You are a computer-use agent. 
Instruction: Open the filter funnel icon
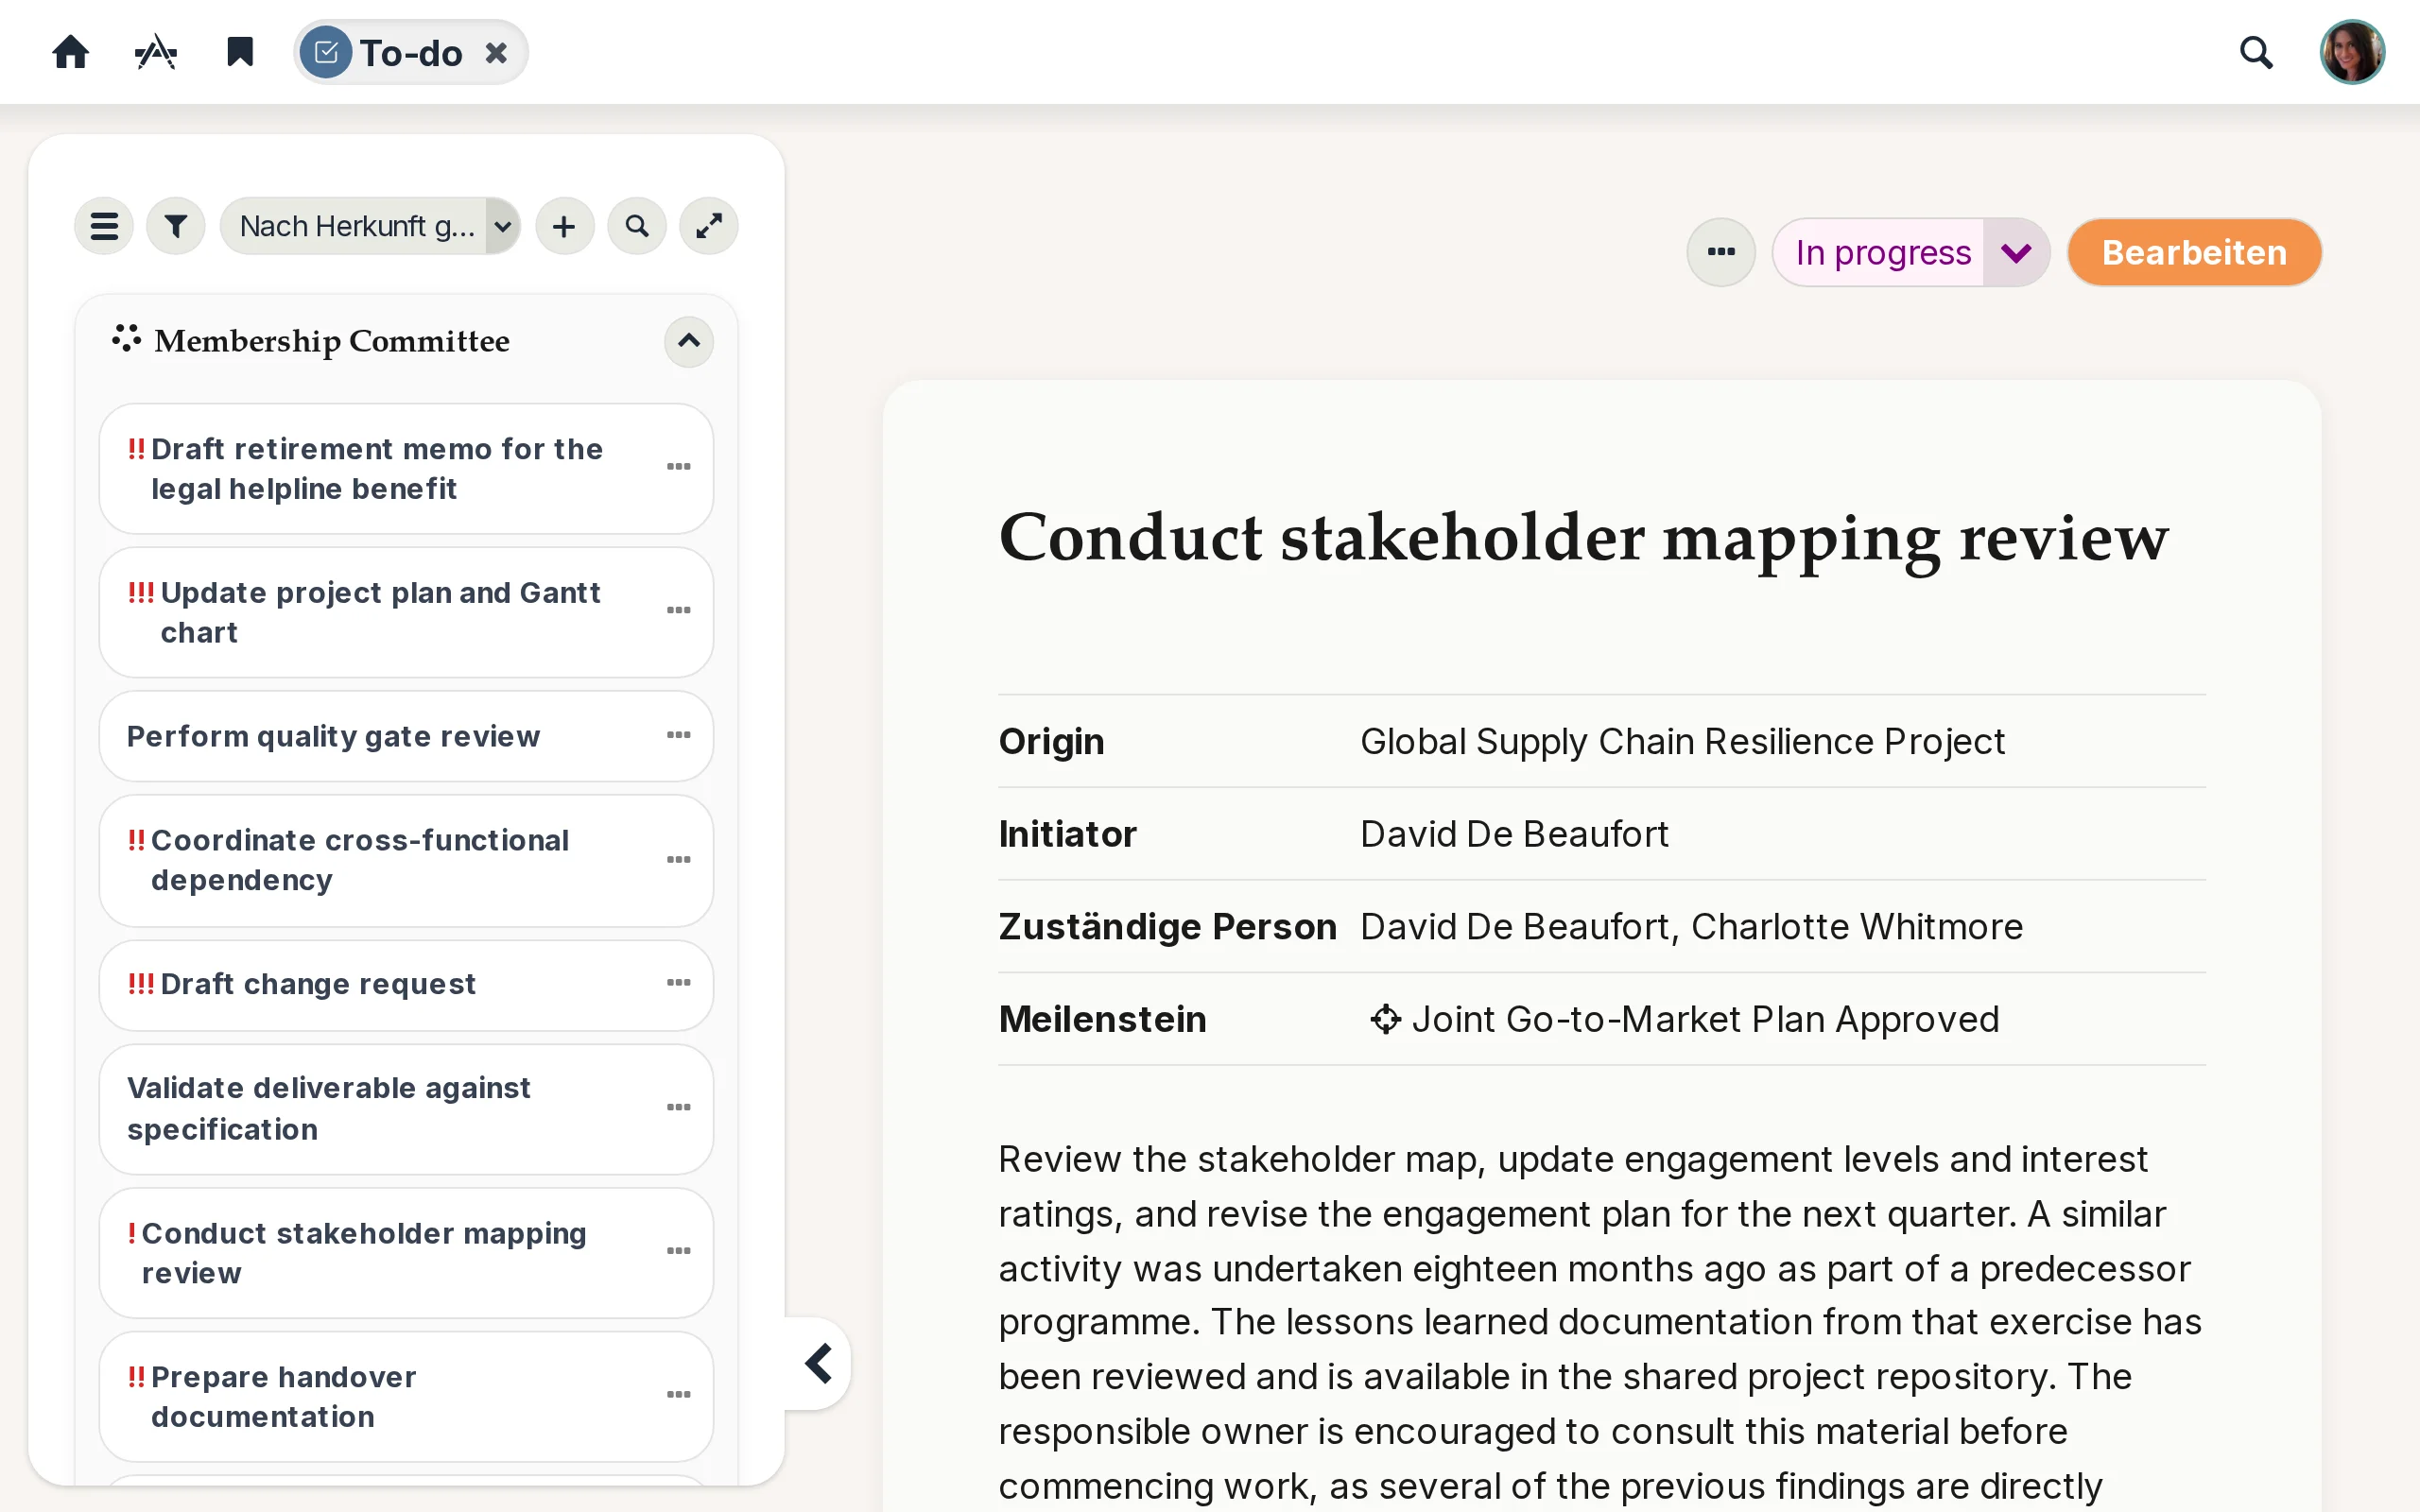click(176, 226)
